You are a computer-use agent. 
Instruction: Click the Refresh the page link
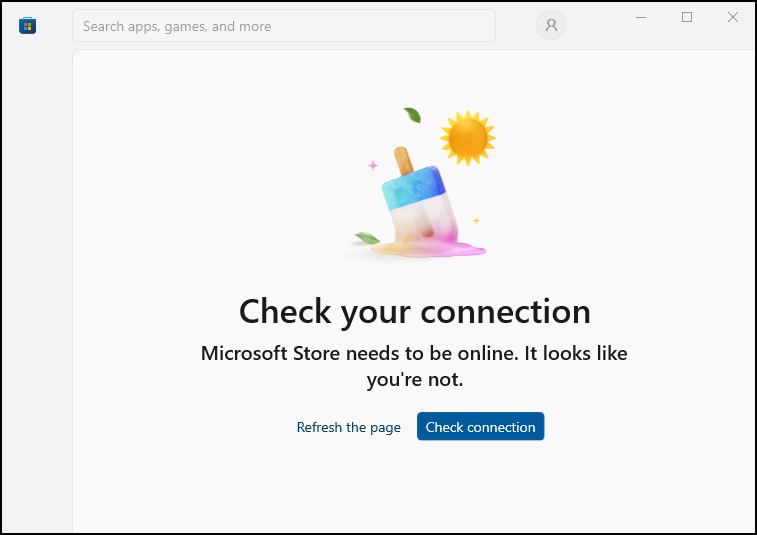349,427
